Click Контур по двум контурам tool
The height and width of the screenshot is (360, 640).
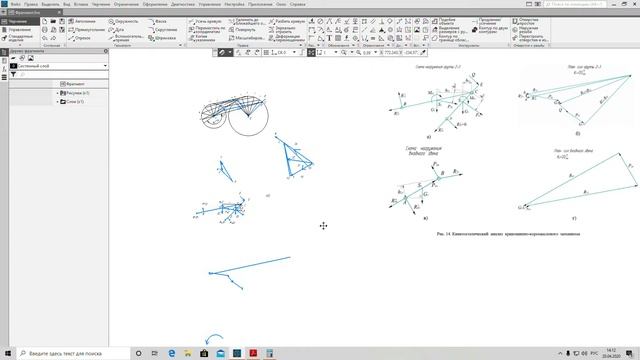pos(490,30)
